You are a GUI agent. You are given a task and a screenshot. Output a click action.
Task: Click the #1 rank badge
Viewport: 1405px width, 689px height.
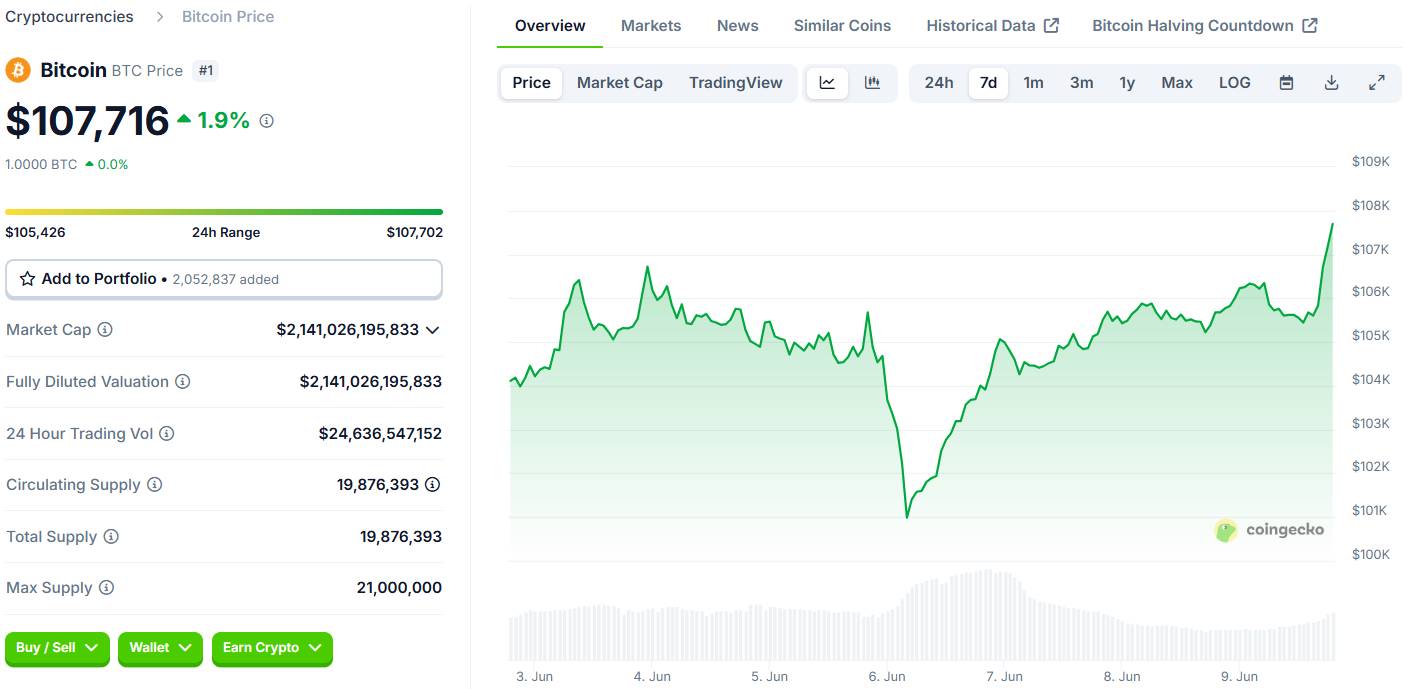pos(206,71)
